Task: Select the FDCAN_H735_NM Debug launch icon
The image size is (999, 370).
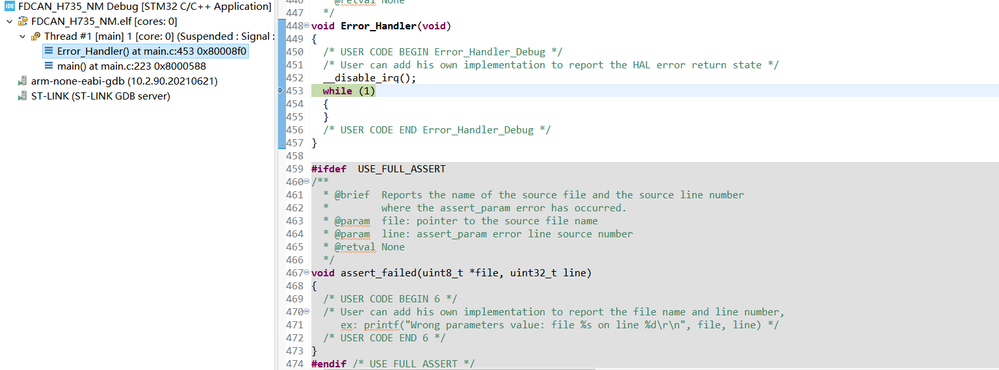Action: point(10,7)
